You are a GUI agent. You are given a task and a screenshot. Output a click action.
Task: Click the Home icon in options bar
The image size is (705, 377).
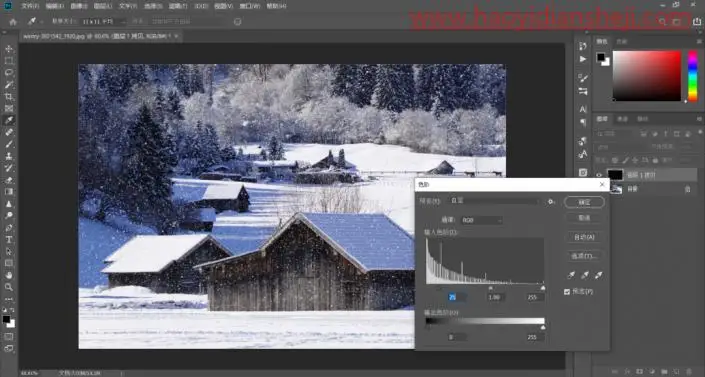coord(13,21)
